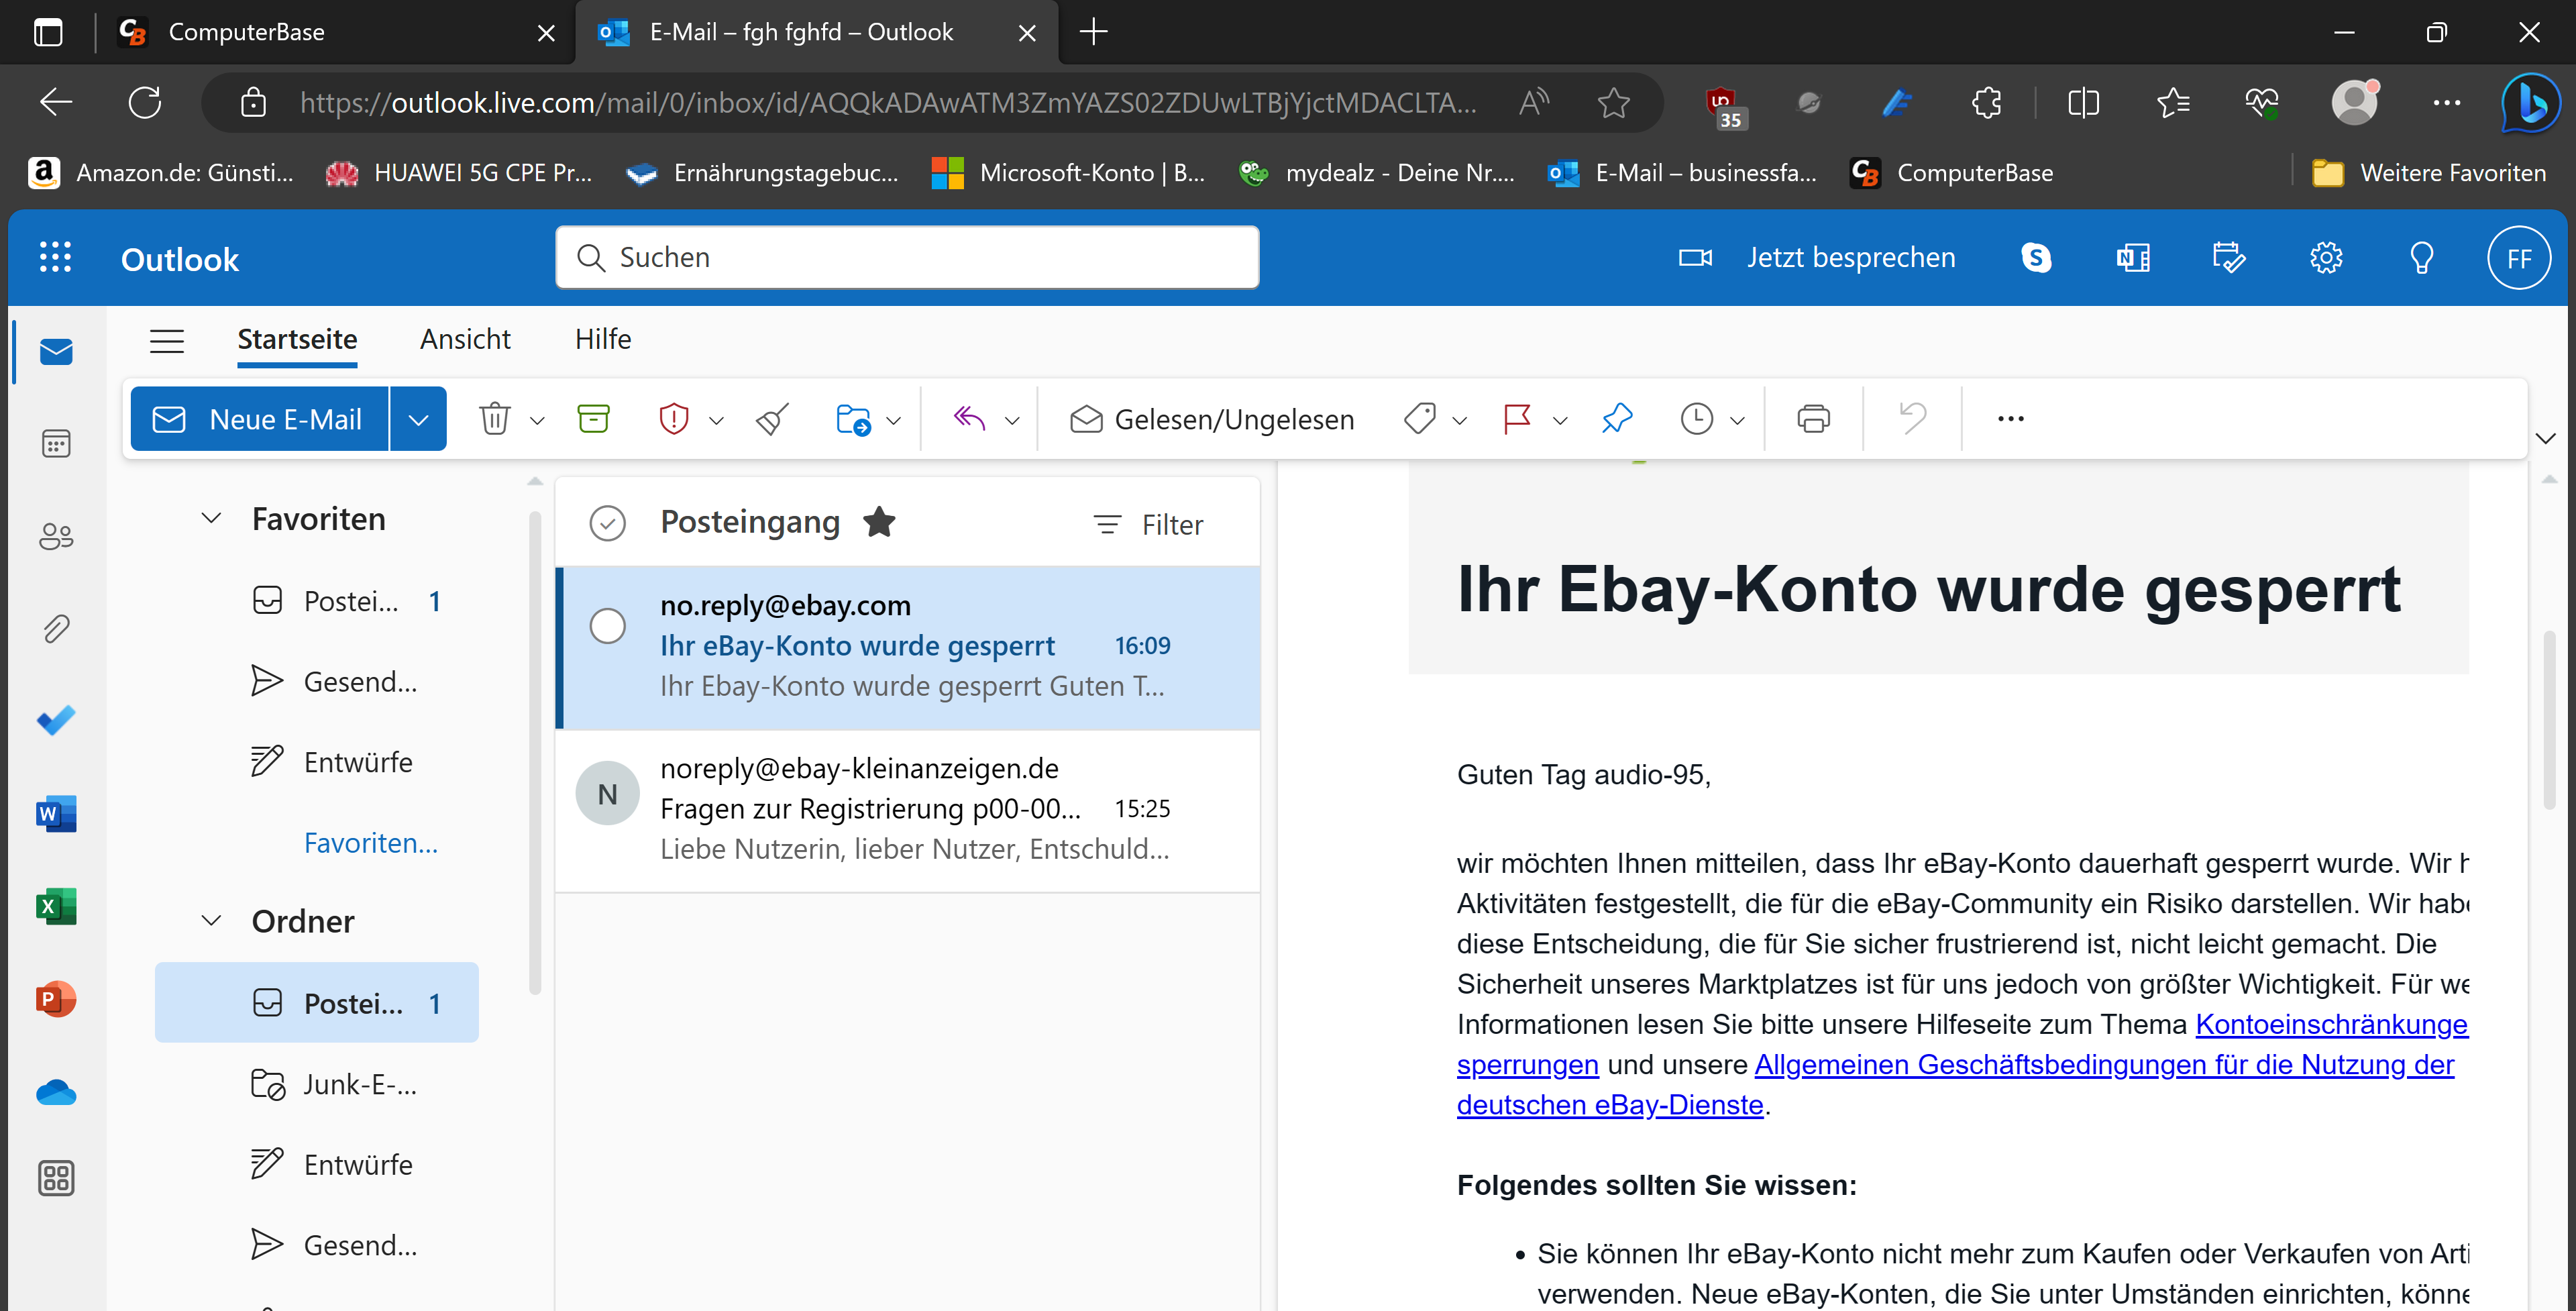The width and height of the screenshot is (2576, 1311).
Task: Open Outlook settings gear
Action: [x=2326, y=257]
